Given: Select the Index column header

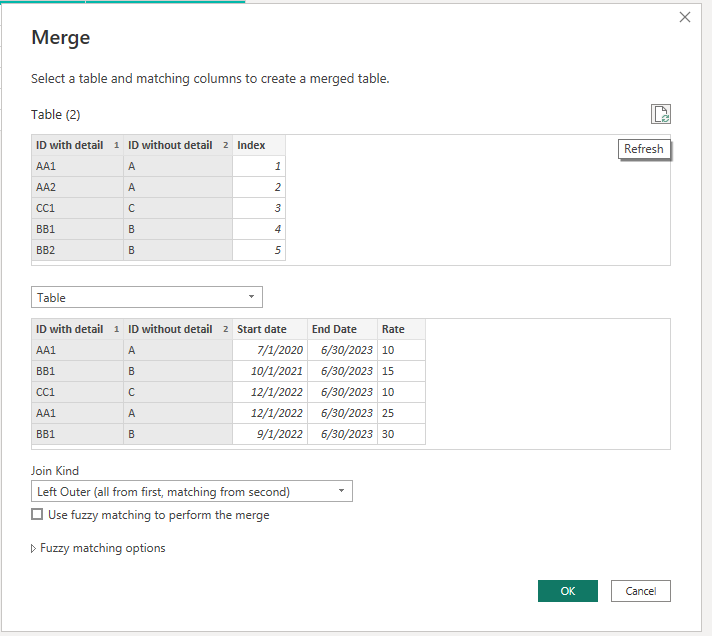Looking at the screenshot, I should pos(259,145).
